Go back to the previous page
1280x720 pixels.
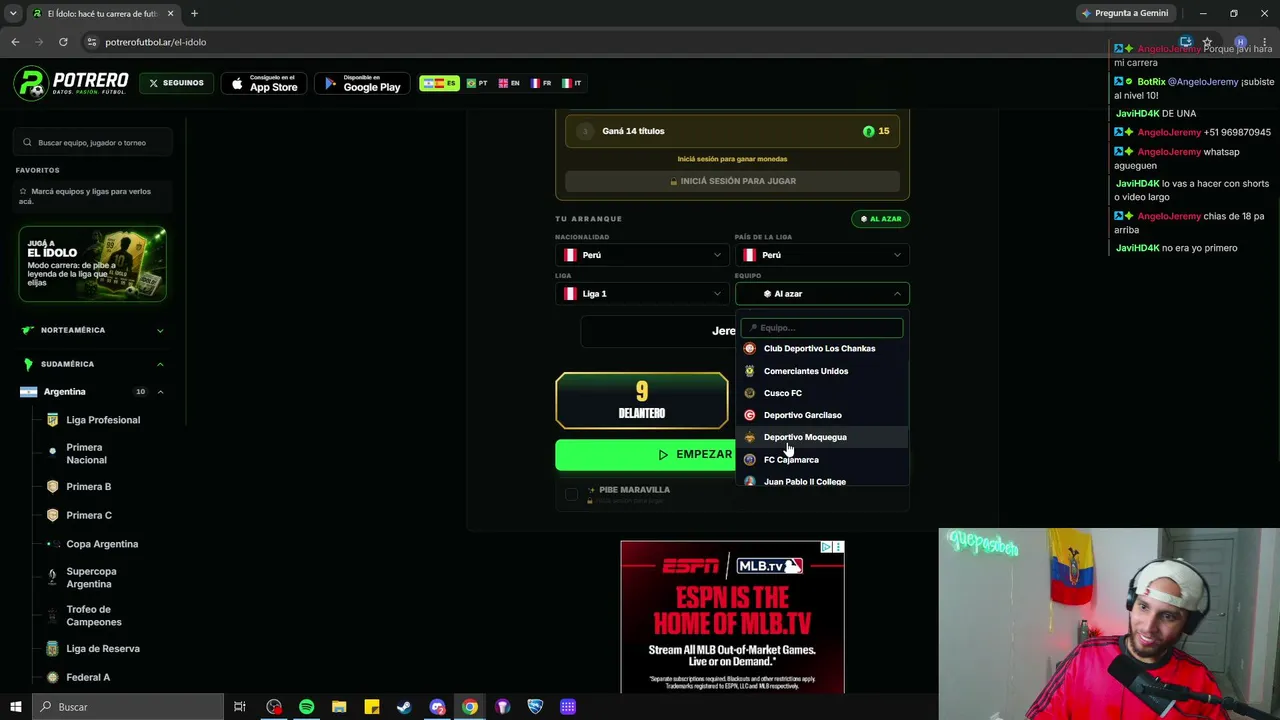pos(15,42)
